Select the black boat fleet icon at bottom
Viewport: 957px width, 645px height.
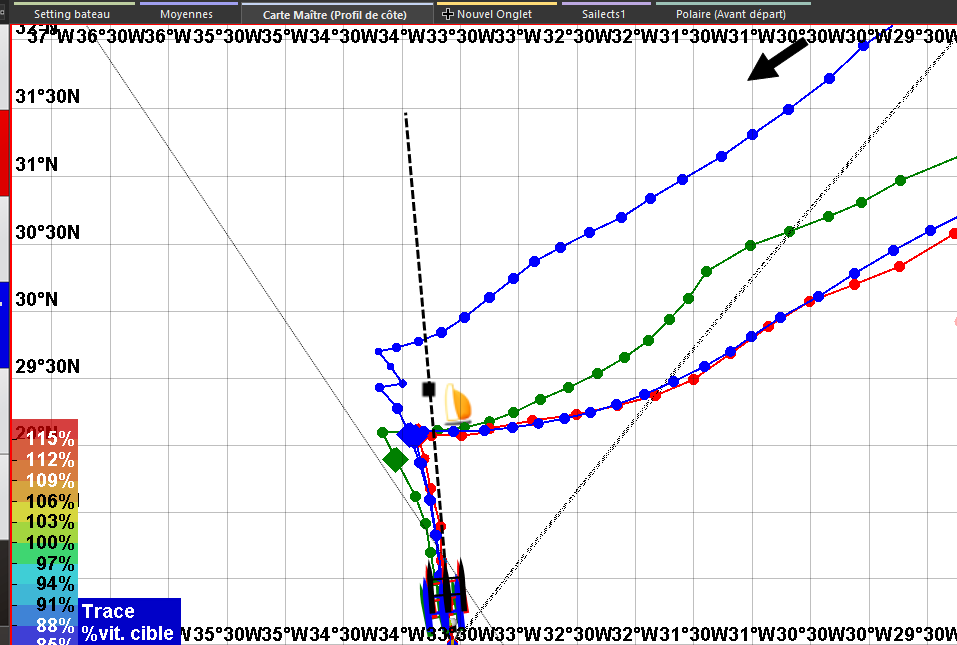(x=445, y=592)
